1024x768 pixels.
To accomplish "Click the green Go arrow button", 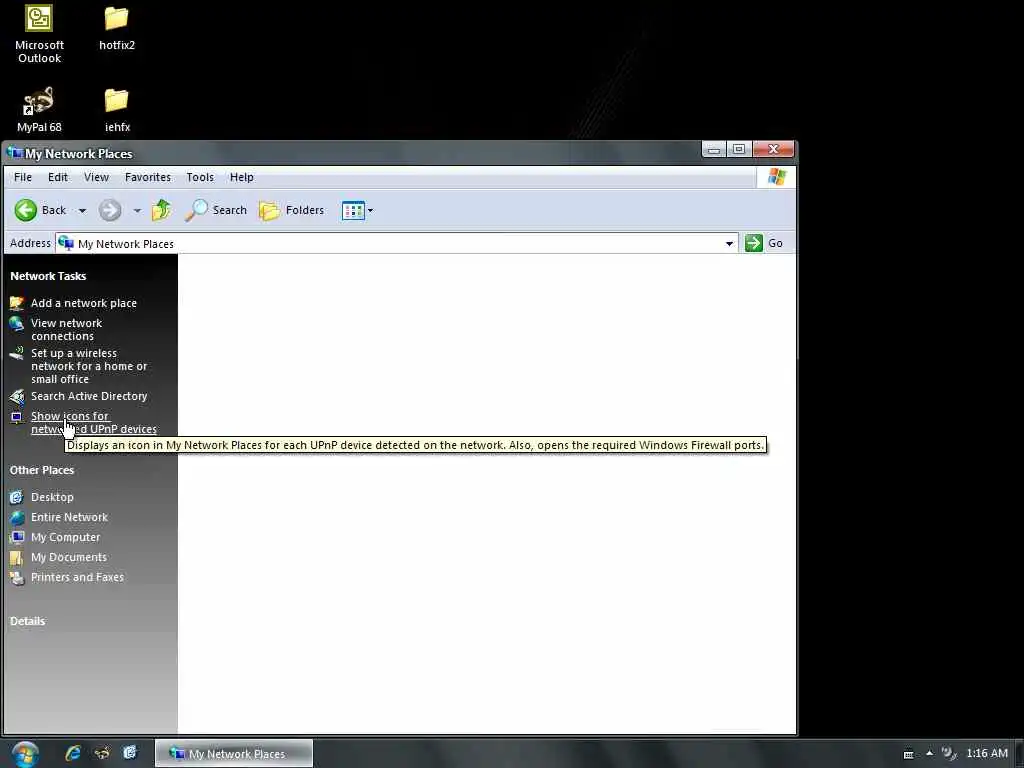I will click(x=754, y=243).
